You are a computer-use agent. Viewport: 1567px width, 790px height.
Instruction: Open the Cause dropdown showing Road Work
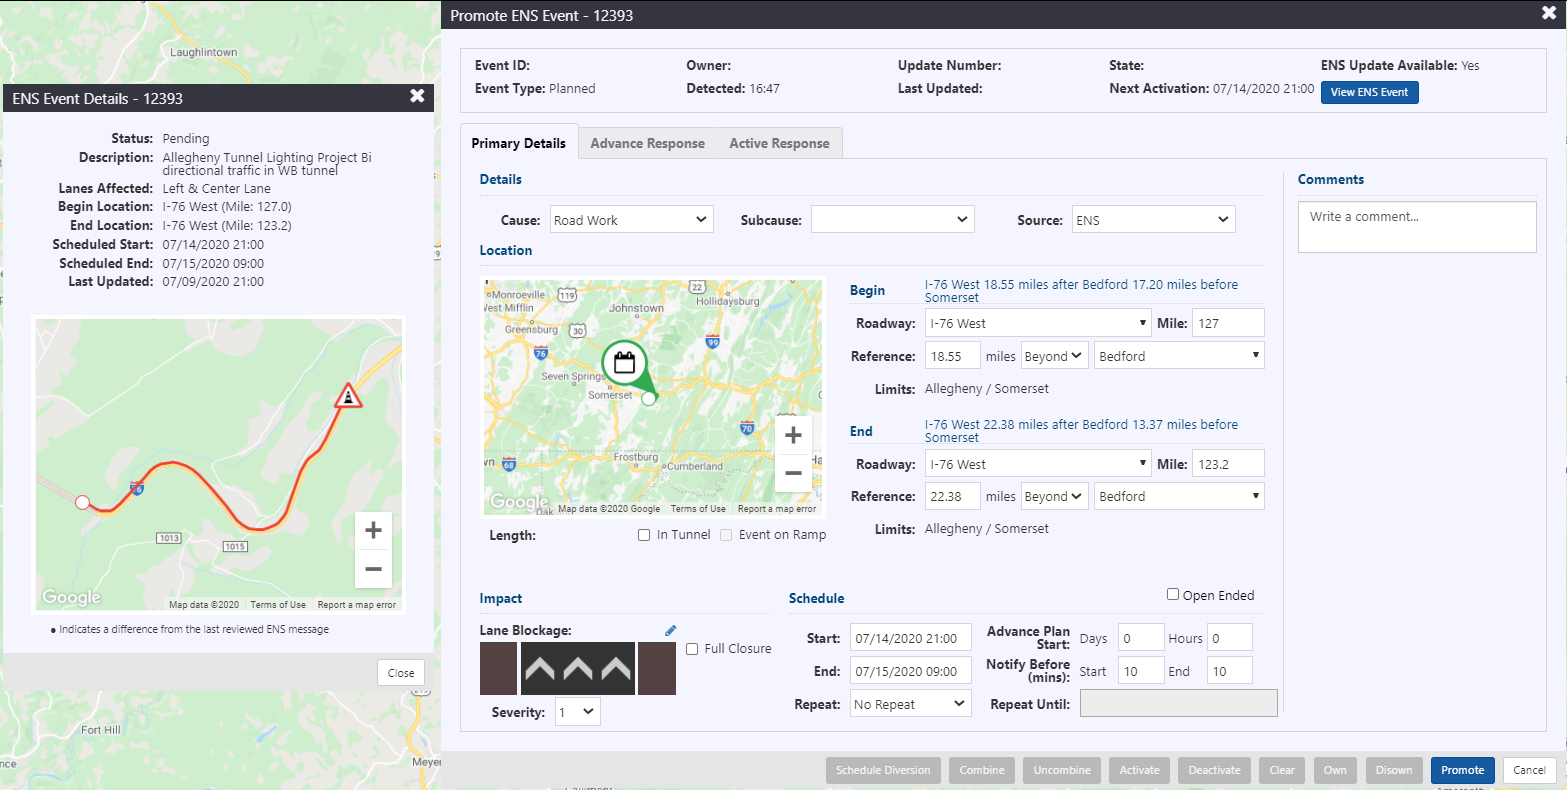tap(632, 220)
